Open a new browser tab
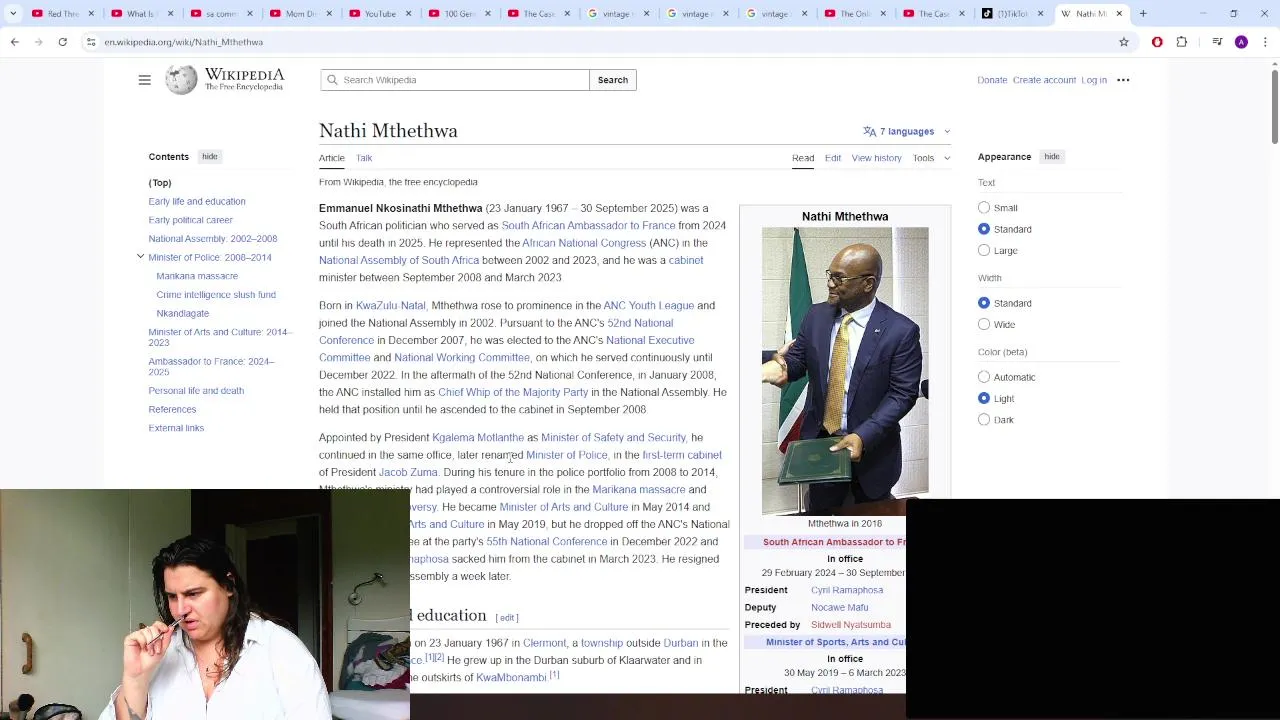This screenshot has width=1280, height=720. pos(1143,14)
